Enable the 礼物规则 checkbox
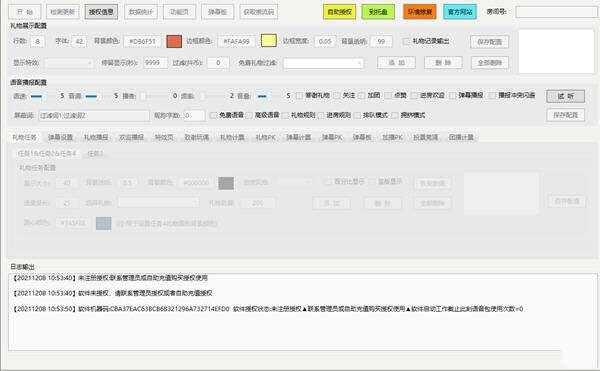This screenshot has width=600, height=371. [285, 115]
